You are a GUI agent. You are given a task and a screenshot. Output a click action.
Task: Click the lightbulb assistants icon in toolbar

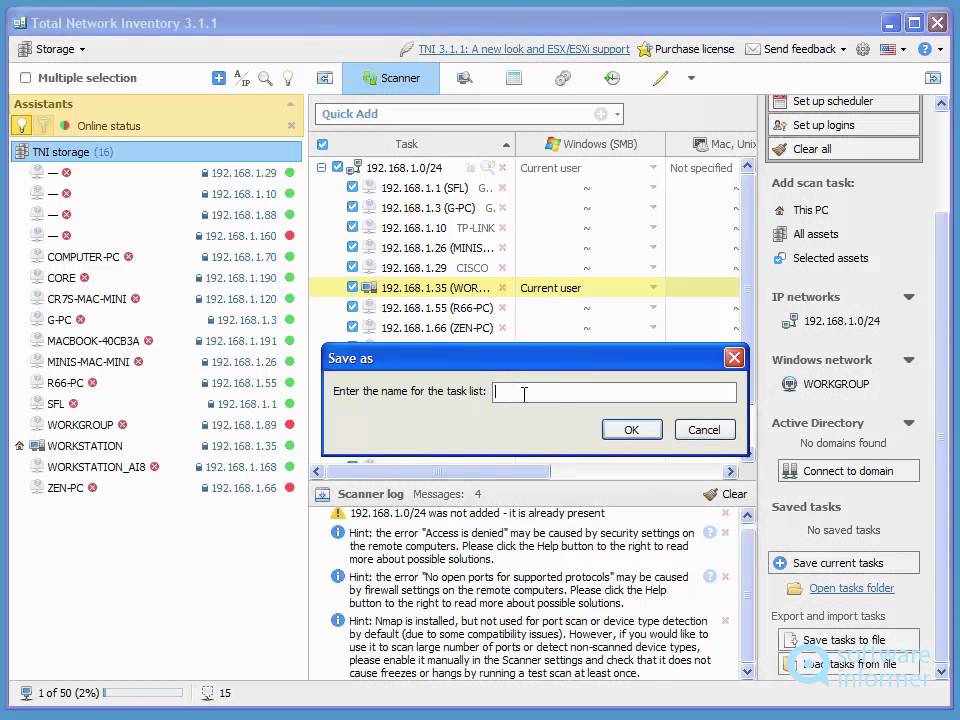288,78
